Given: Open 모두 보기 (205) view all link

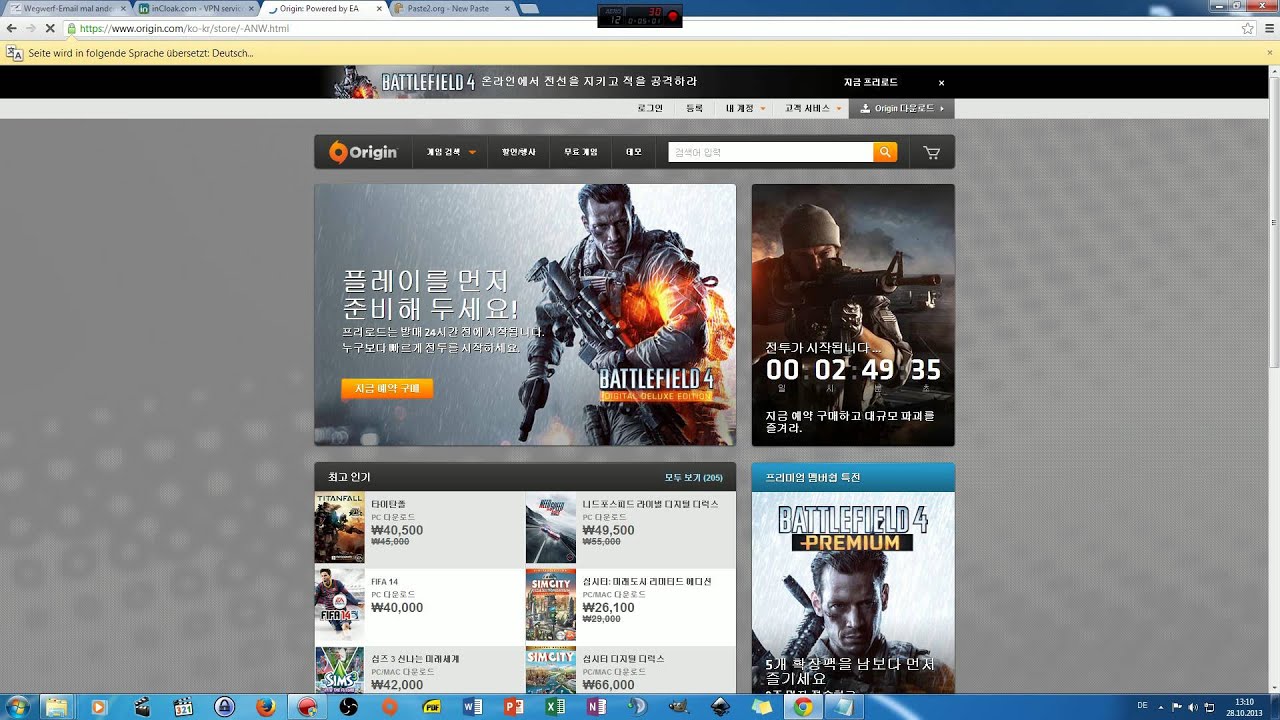Looking at the screenshot, I should pyautogui.click(x=693, y=477).
